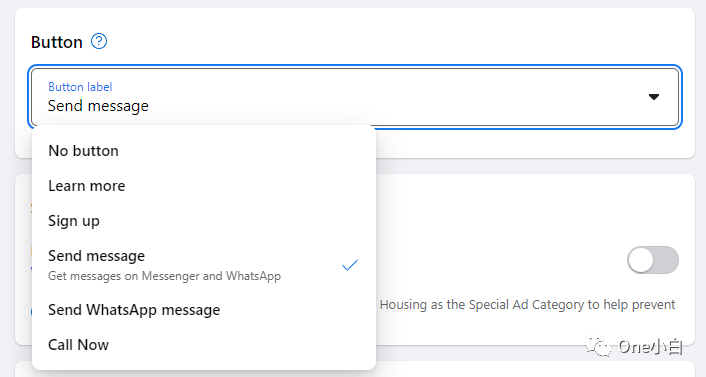Collapse the list using the black caret arrow
This screenshot has height=377, width=706.
654,97
